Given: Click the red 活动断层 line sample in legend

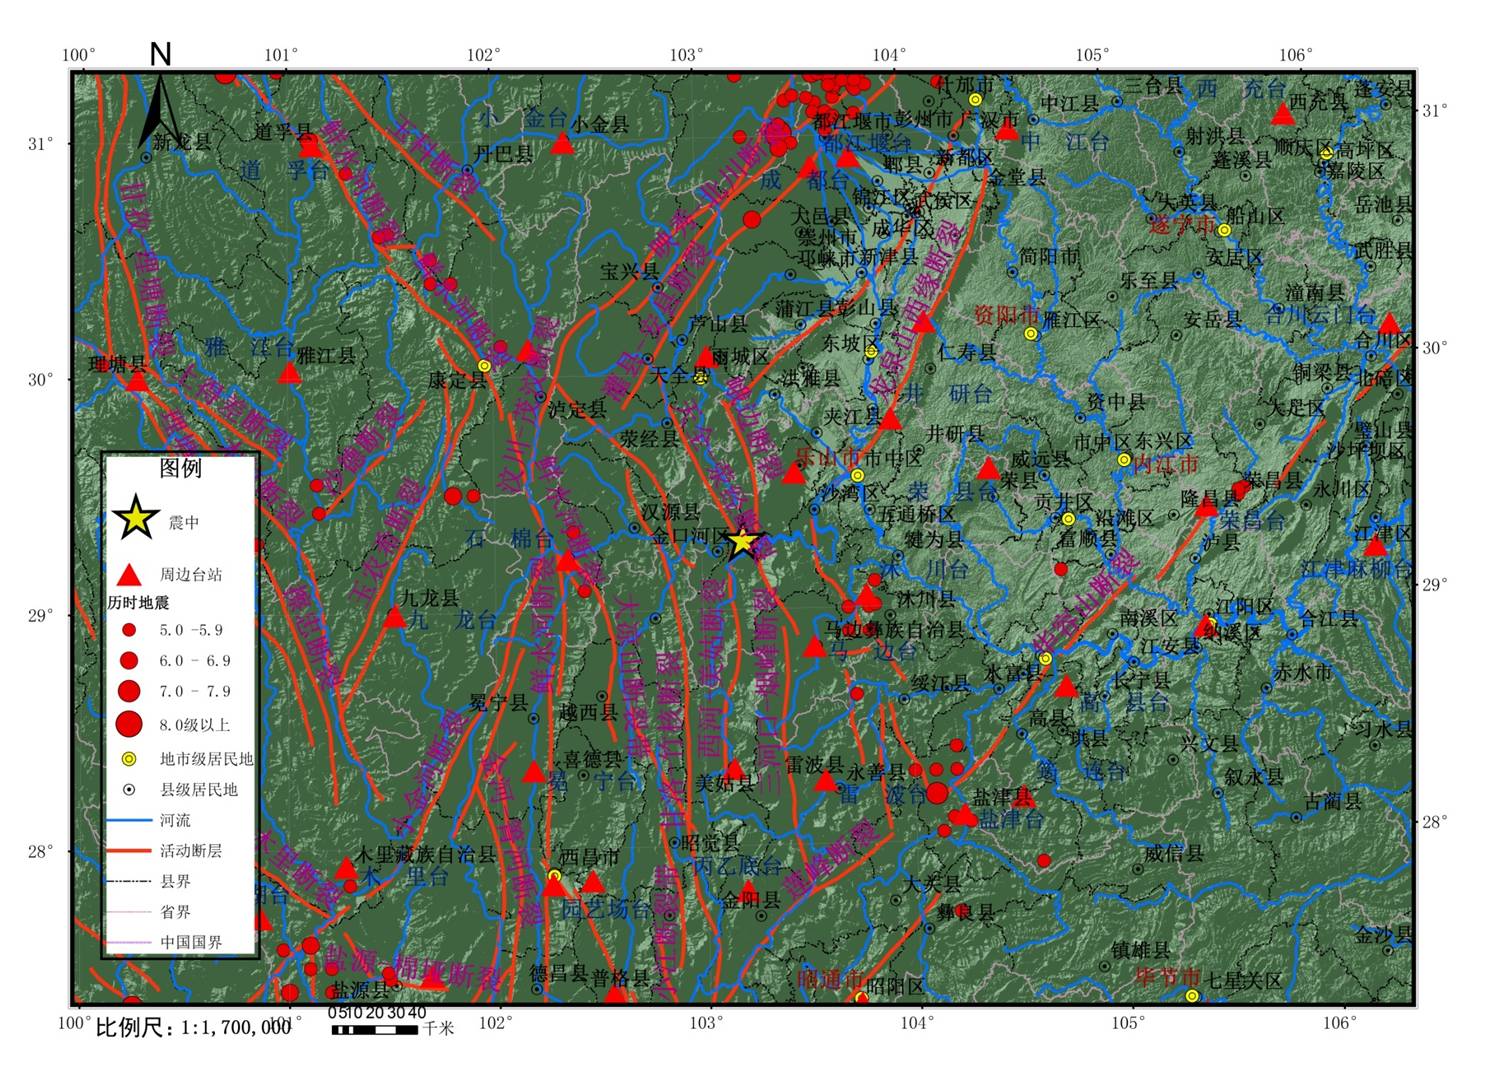Looking at the screenshot, I should 129,851.
